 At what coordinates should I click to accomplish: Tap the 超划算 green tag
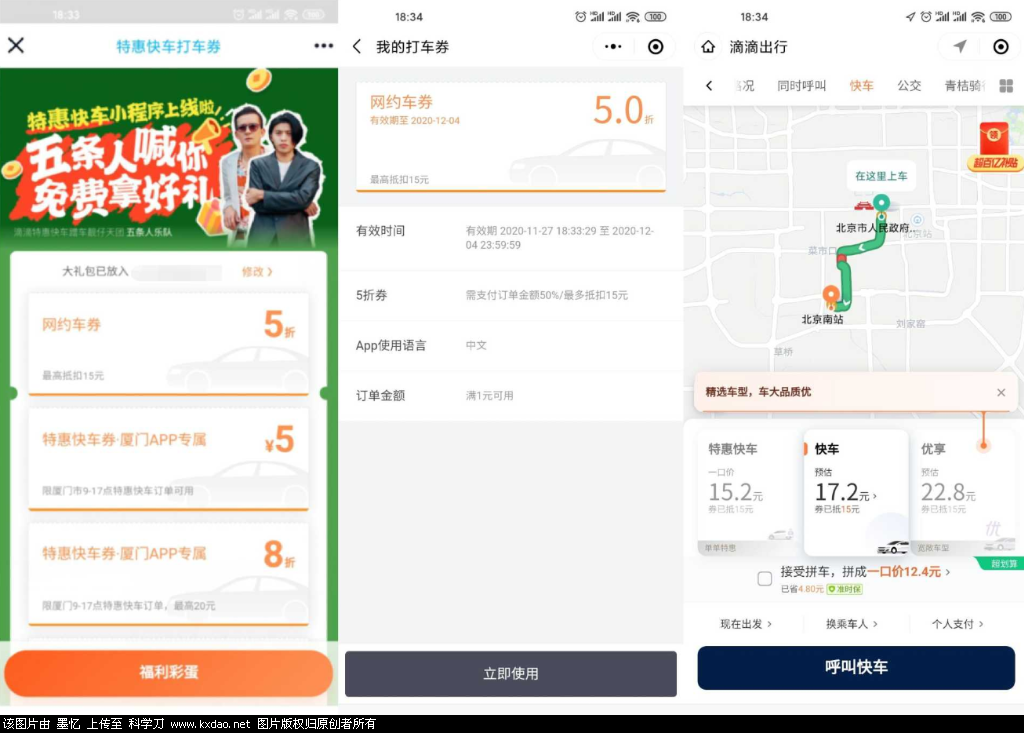tap(1002, 564)
